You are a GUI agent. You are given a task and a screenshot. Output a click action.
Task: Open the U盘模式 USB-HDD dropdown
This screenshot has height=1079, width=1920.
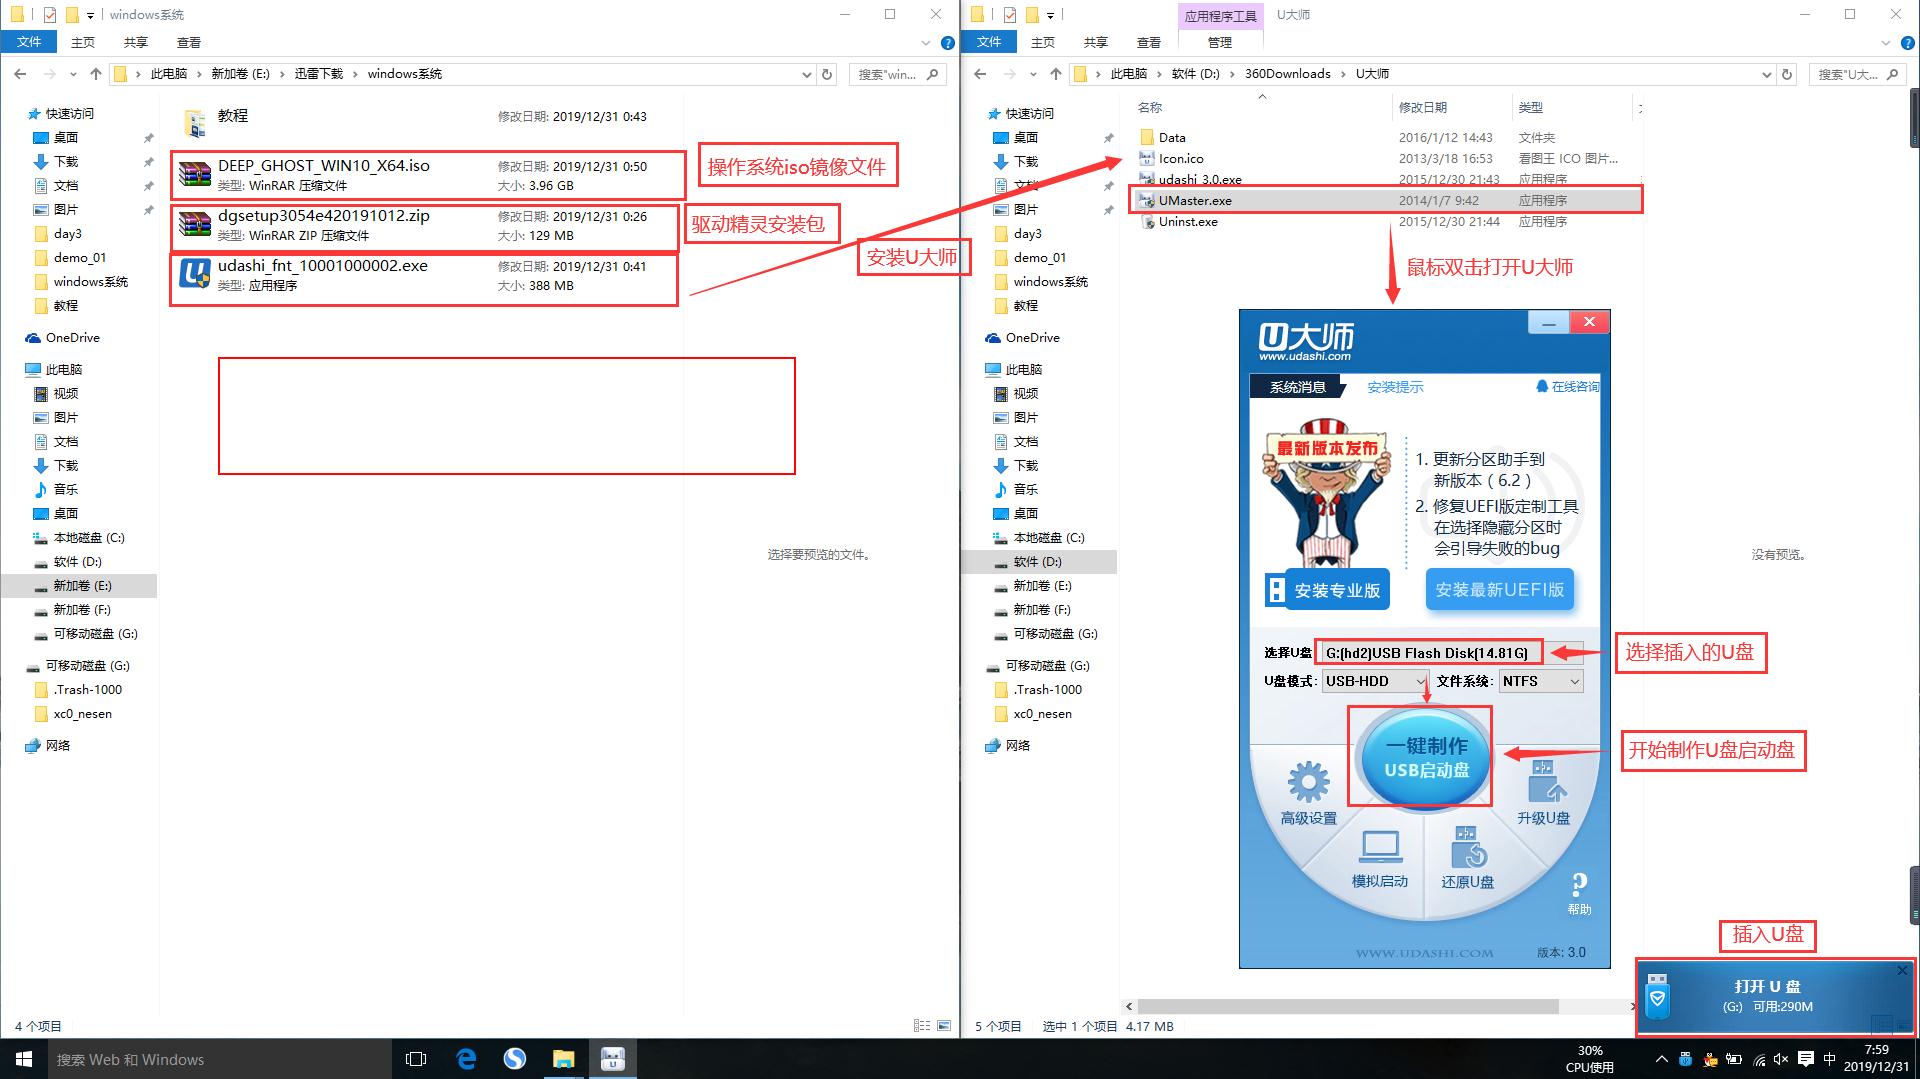coord(1375,681)
